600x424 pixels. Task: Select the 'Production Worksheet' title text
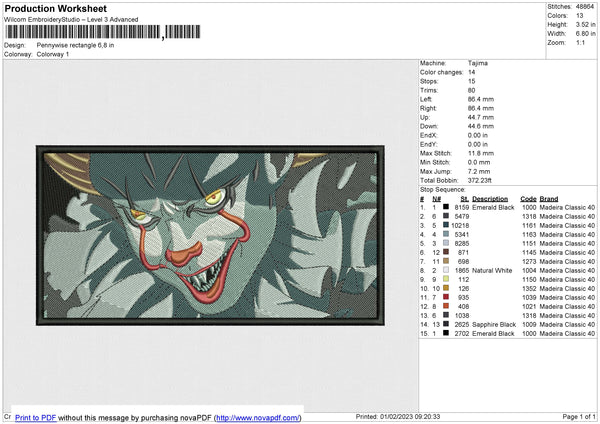[x=55, y=8]
